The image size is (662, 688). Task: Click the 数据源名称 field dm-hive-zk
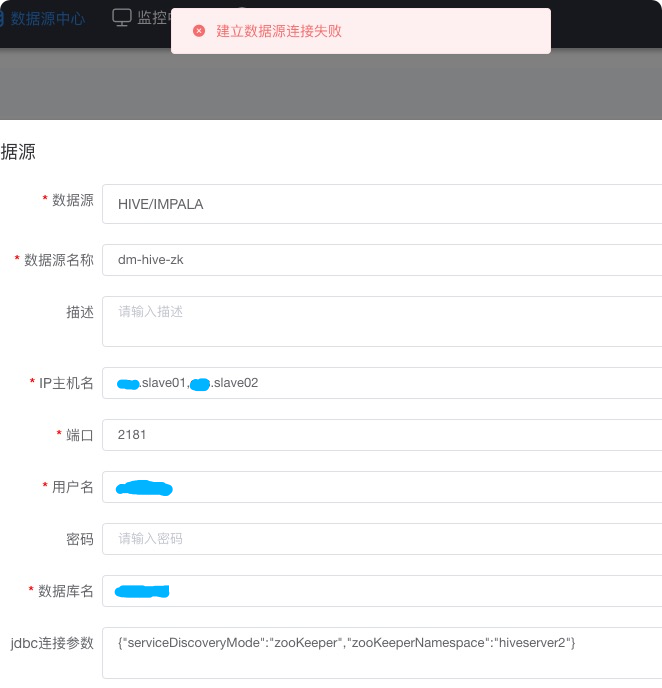point(382,260)
